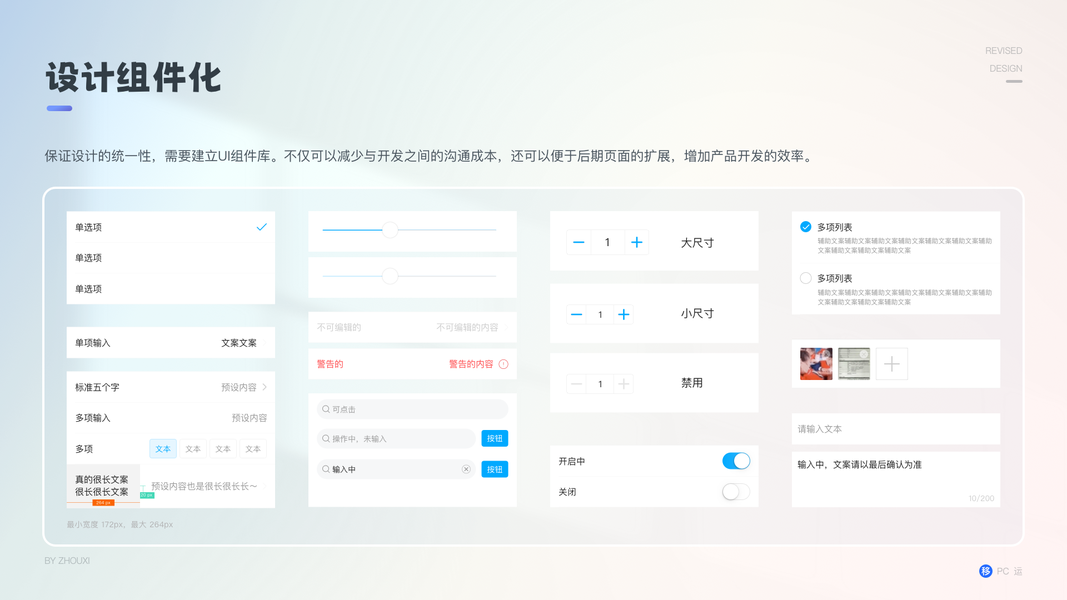1067x600 pixels.
Task: Select the first 单选项 row with checkmark
Action: pos(171,227)
